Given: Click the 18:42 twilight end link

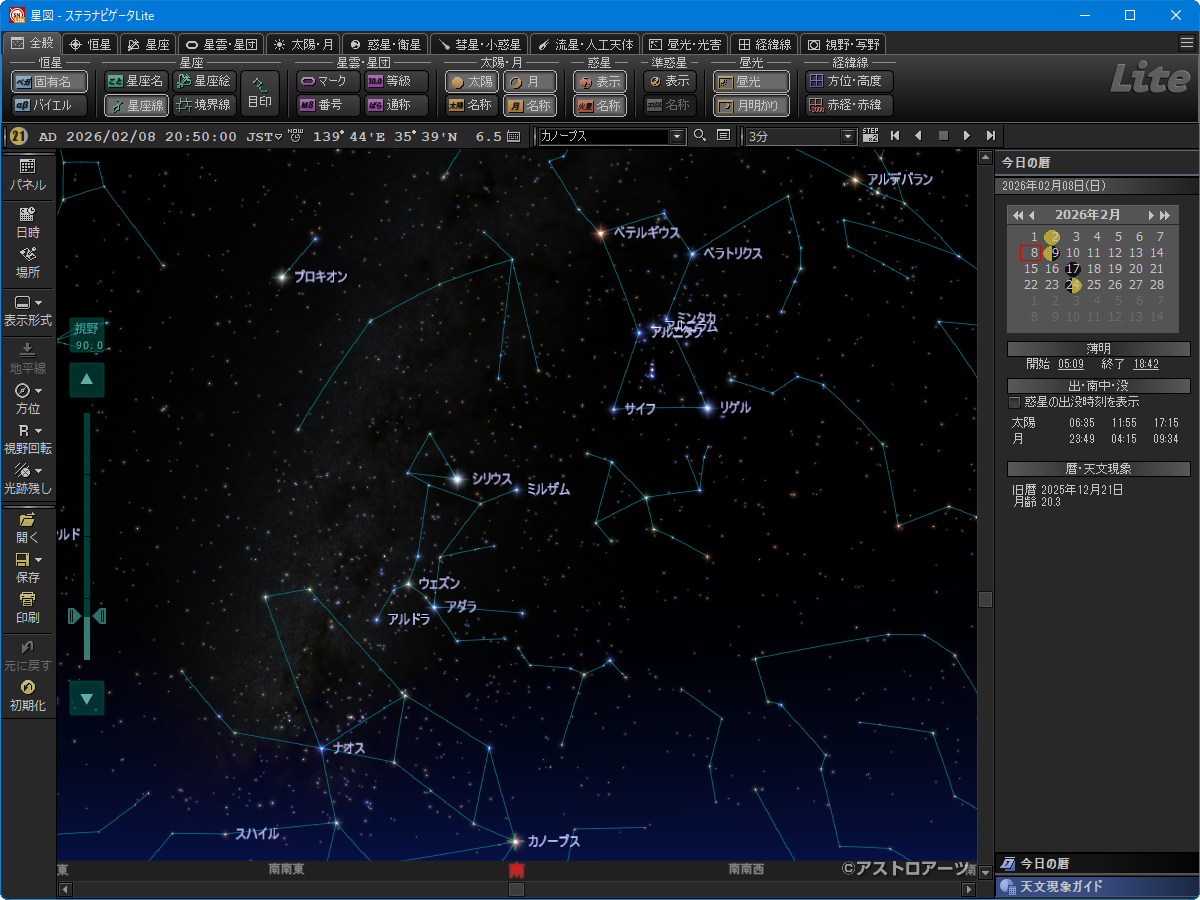Looking at the screenshot, I should (1146, 364).
